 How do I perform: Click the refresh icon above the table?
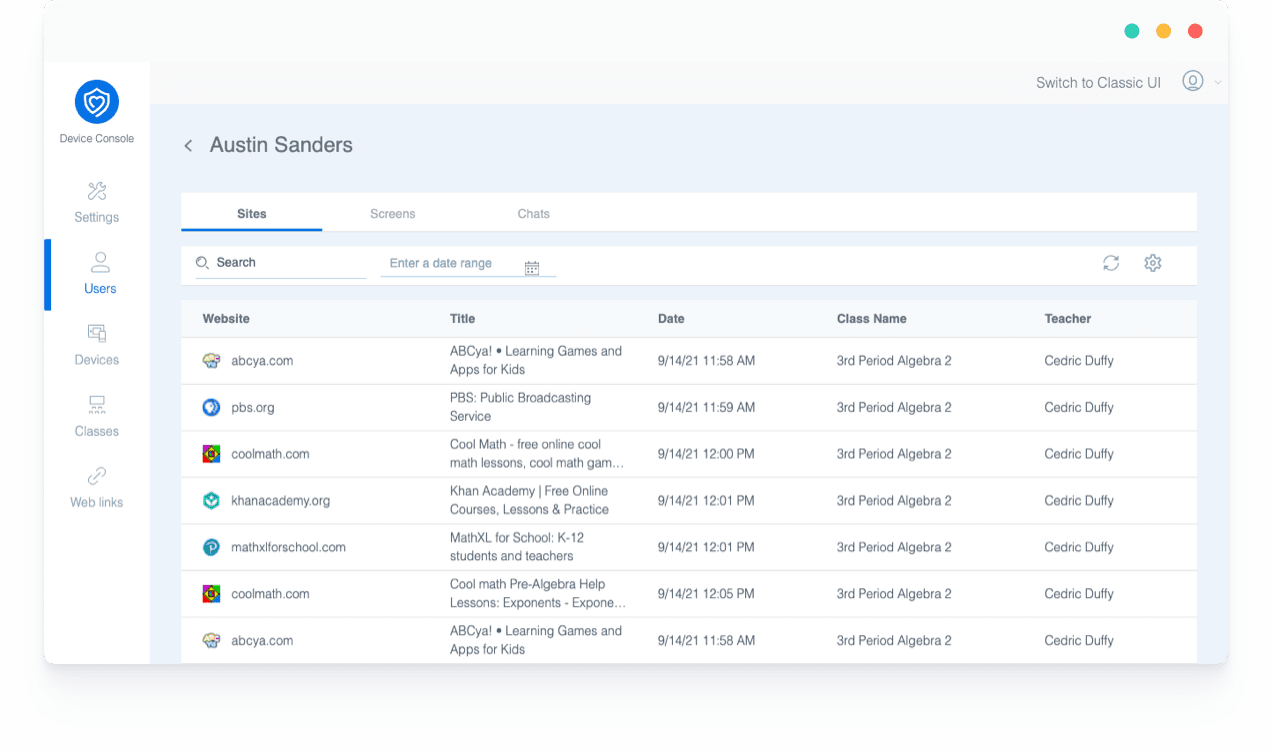(1111, 263)
